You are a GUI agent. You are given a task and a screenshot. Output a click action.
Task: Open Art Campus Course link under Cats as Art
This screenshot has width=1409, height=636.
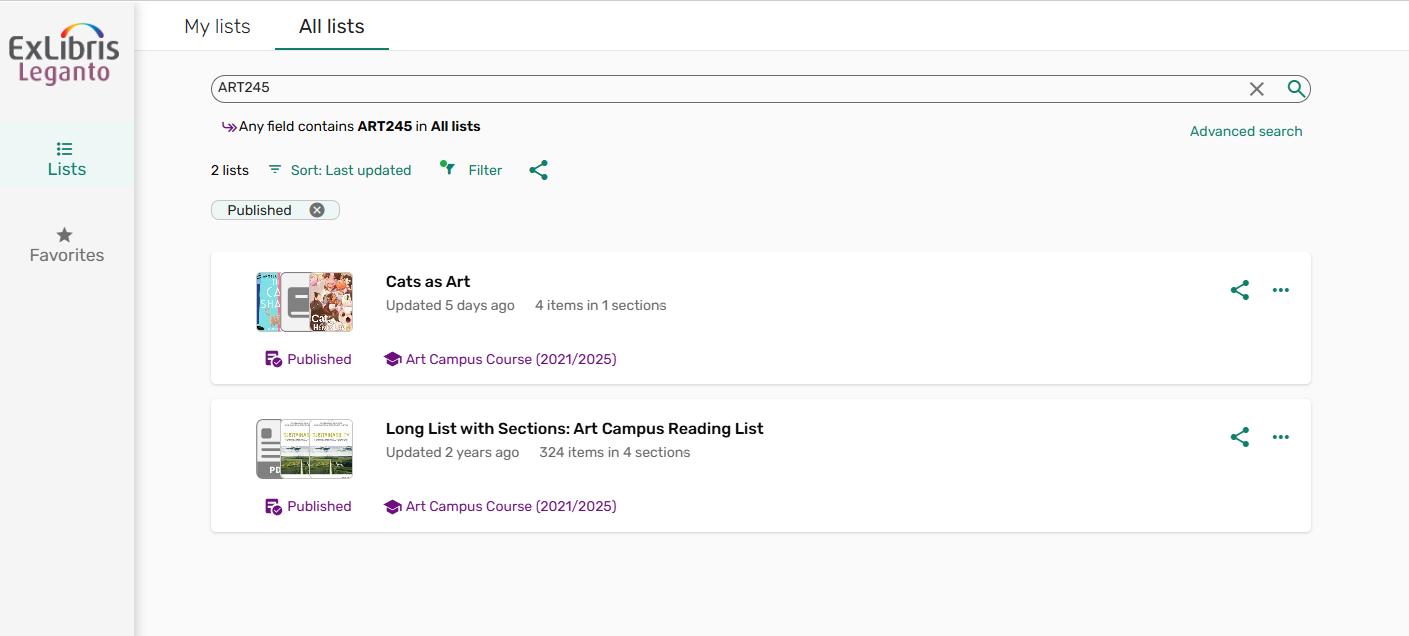point(510,359)
